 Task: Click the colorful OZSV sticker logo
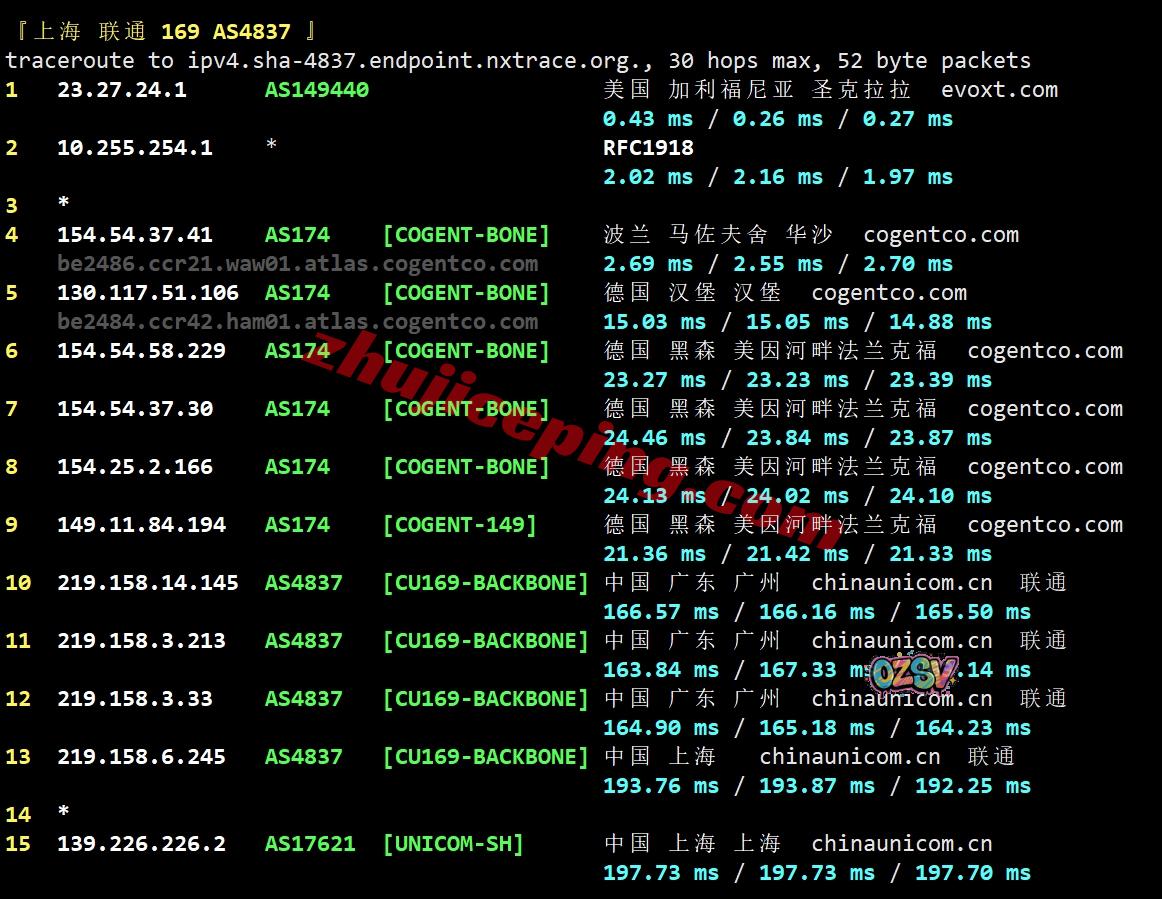pos(914,672)
